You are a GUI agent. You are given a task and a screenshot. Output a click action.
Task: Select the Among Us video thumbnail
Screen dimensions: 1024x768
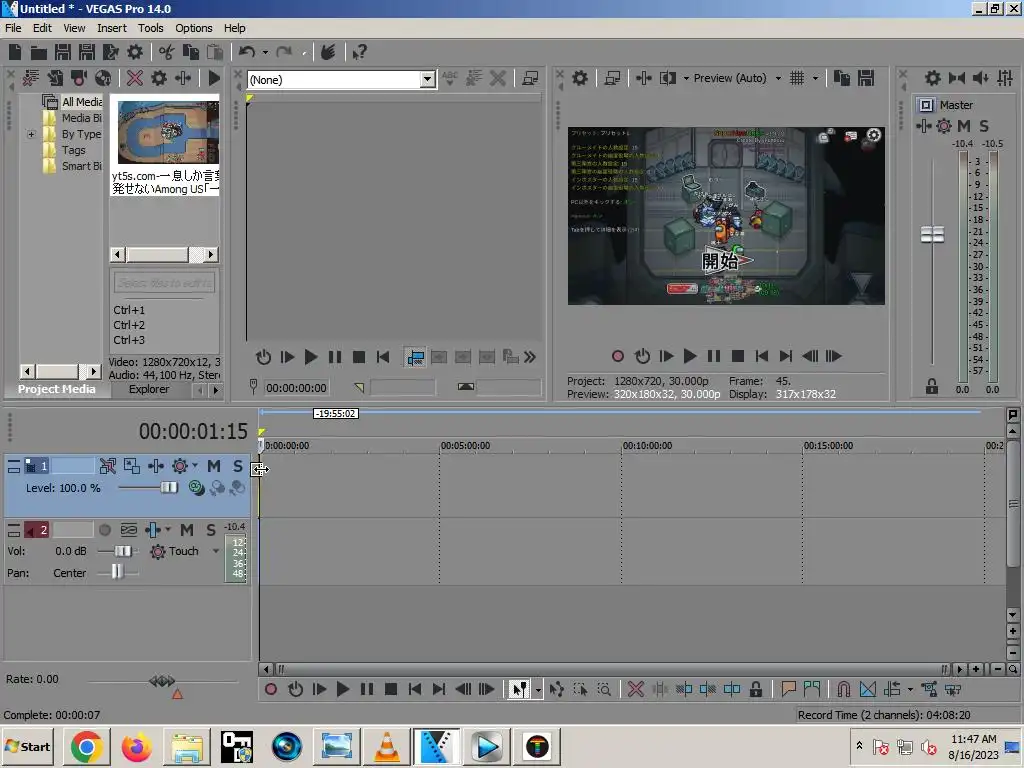(x=168, y=133)
